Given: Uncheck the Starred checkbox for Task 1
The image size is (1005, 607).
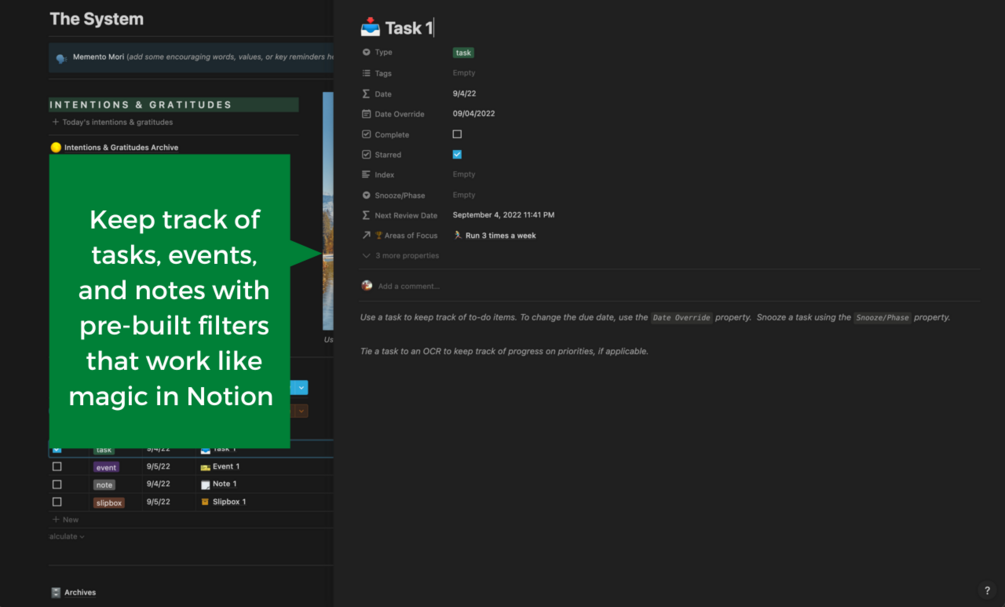Looking at the screenshot, I should click(457, 154).
